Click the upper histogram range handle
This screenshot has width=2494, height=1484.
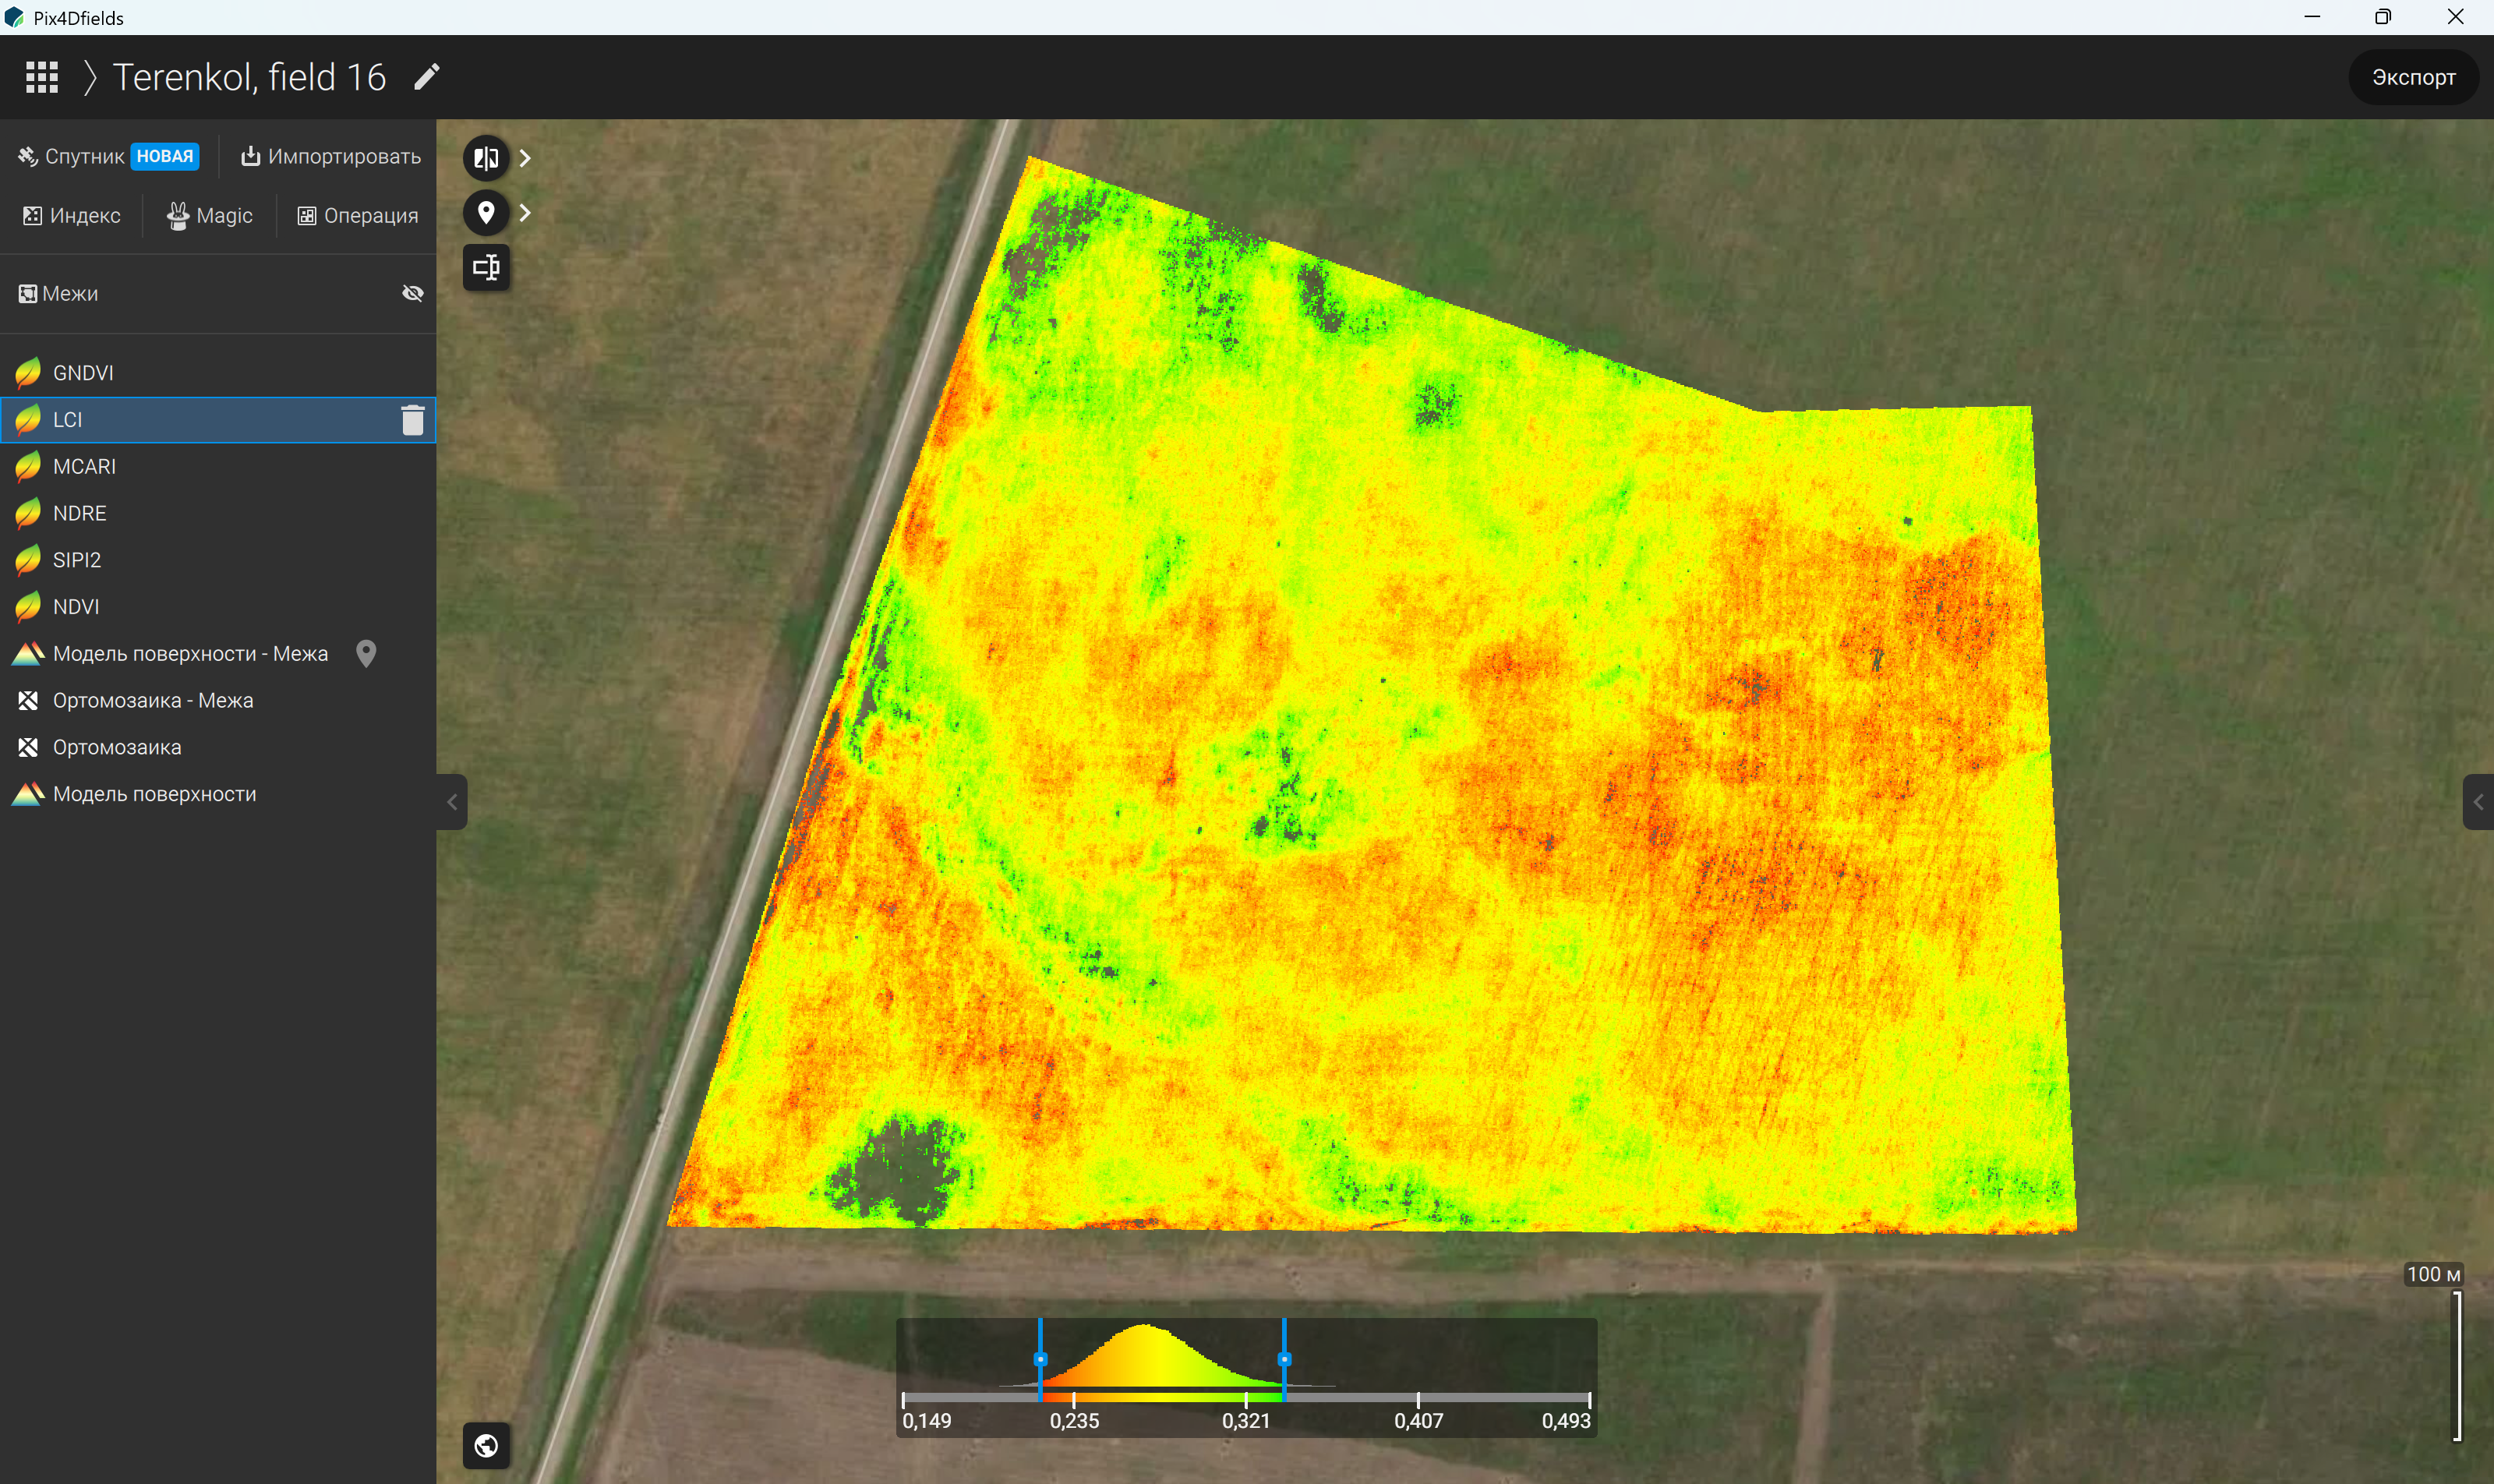1284,1359
